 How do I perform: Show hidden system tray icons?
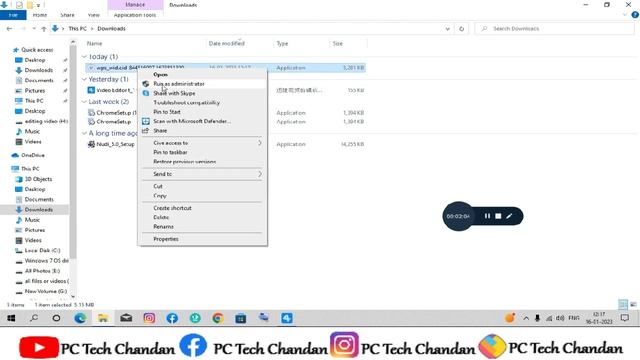tap(526, 318)
